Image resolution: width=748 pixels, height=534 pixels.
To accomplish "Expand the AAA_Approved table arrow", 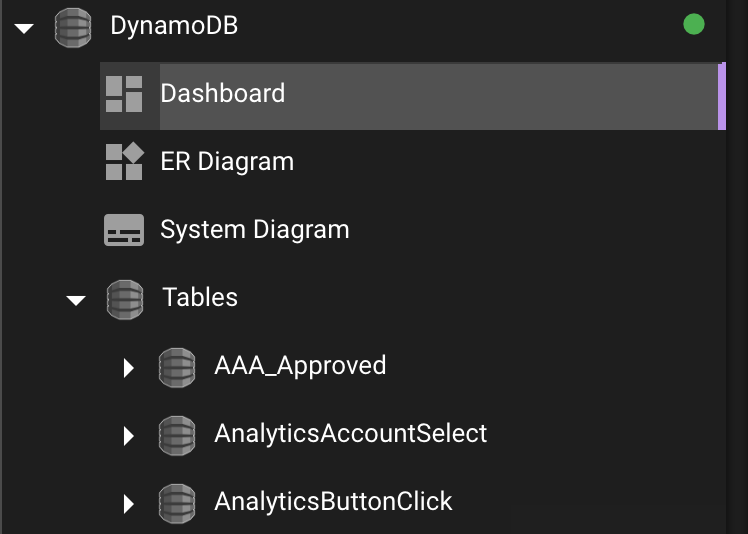I will pyautogui.click(x=128, y=368).
